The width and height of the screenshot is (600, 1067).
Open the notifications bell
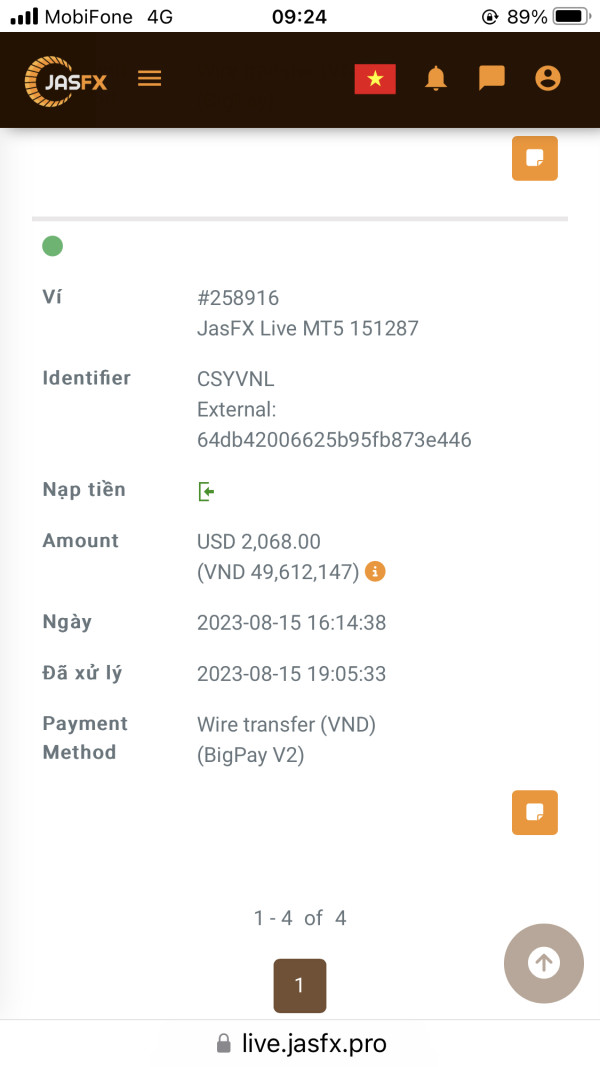click(436, 78)
